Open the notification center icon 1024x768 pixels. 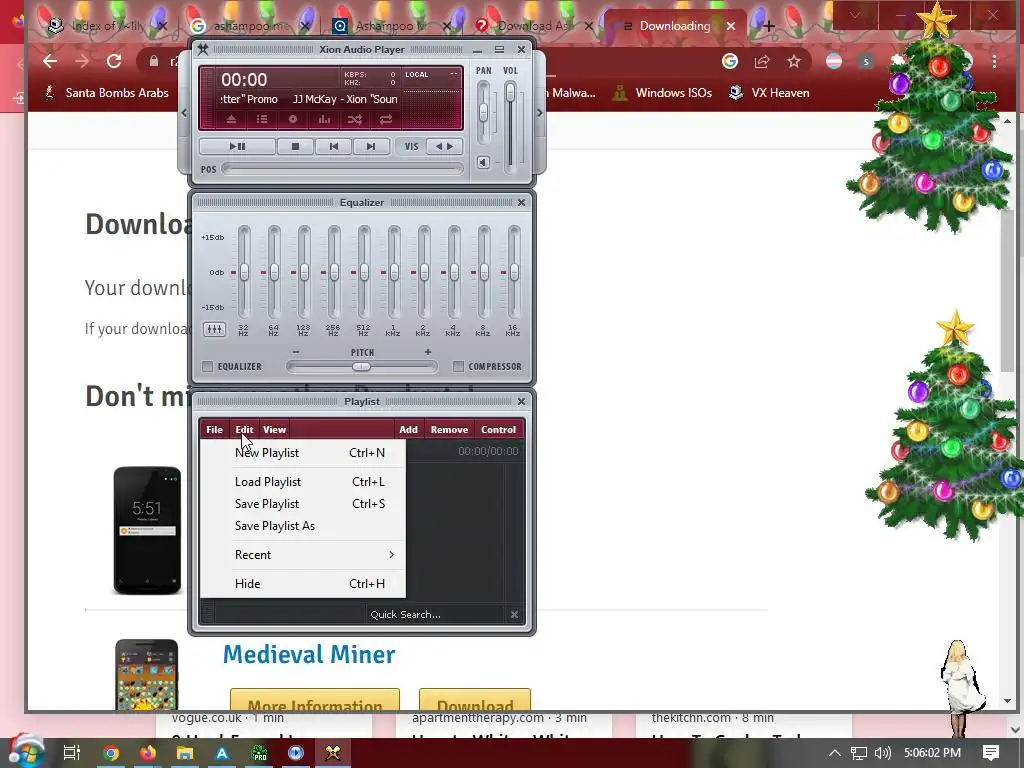[x=991, y=753]
